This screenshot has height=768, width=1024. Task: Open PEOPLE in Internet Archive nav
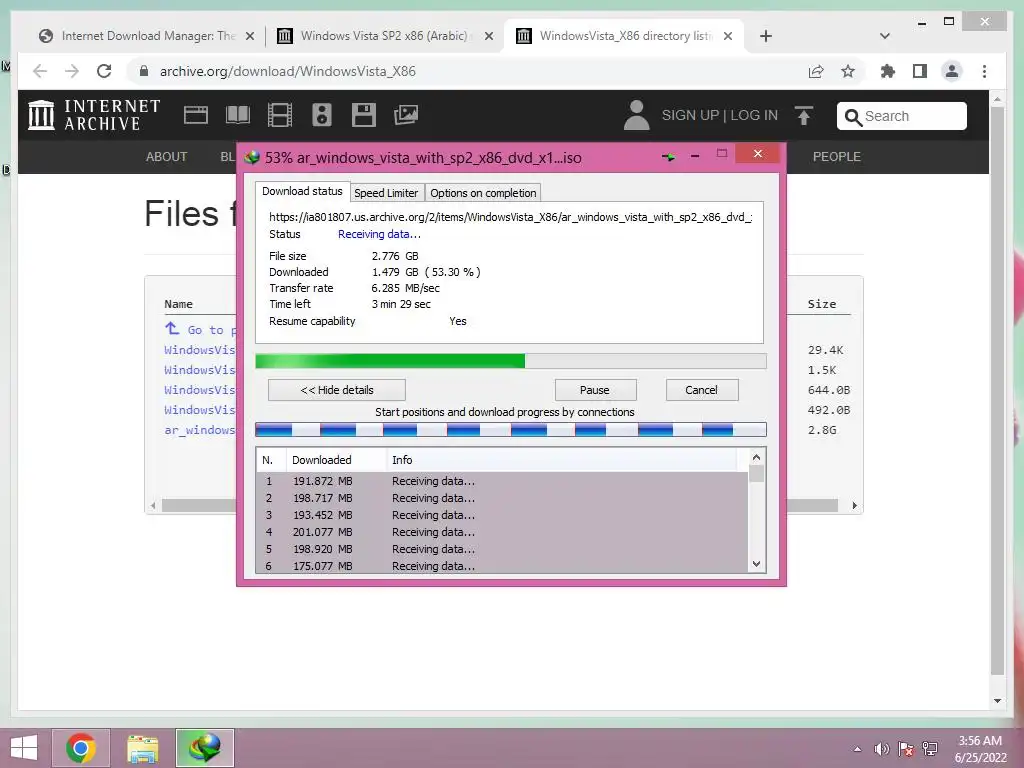coord(837,157)
